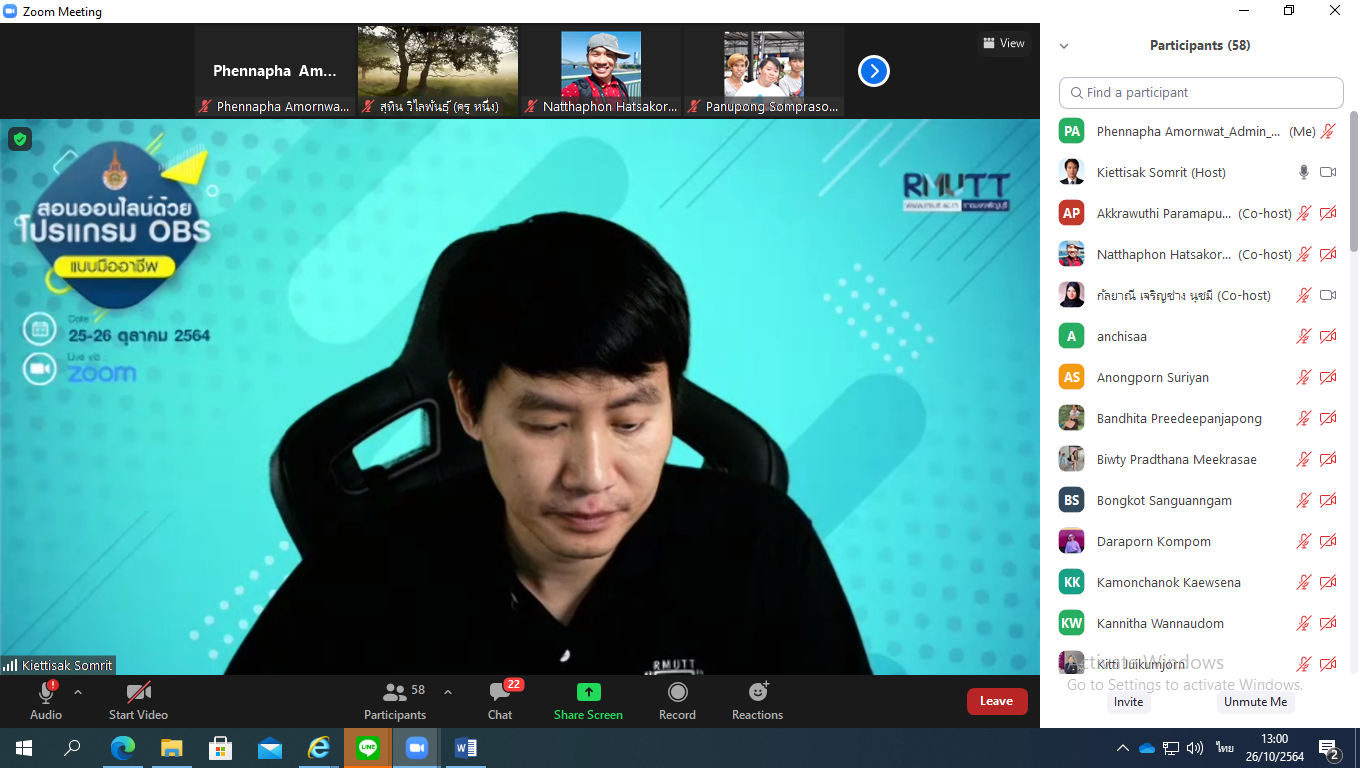The image size is (1360, 768).
Task: Open LINE app from taskbar
Action: pos(368,748)
